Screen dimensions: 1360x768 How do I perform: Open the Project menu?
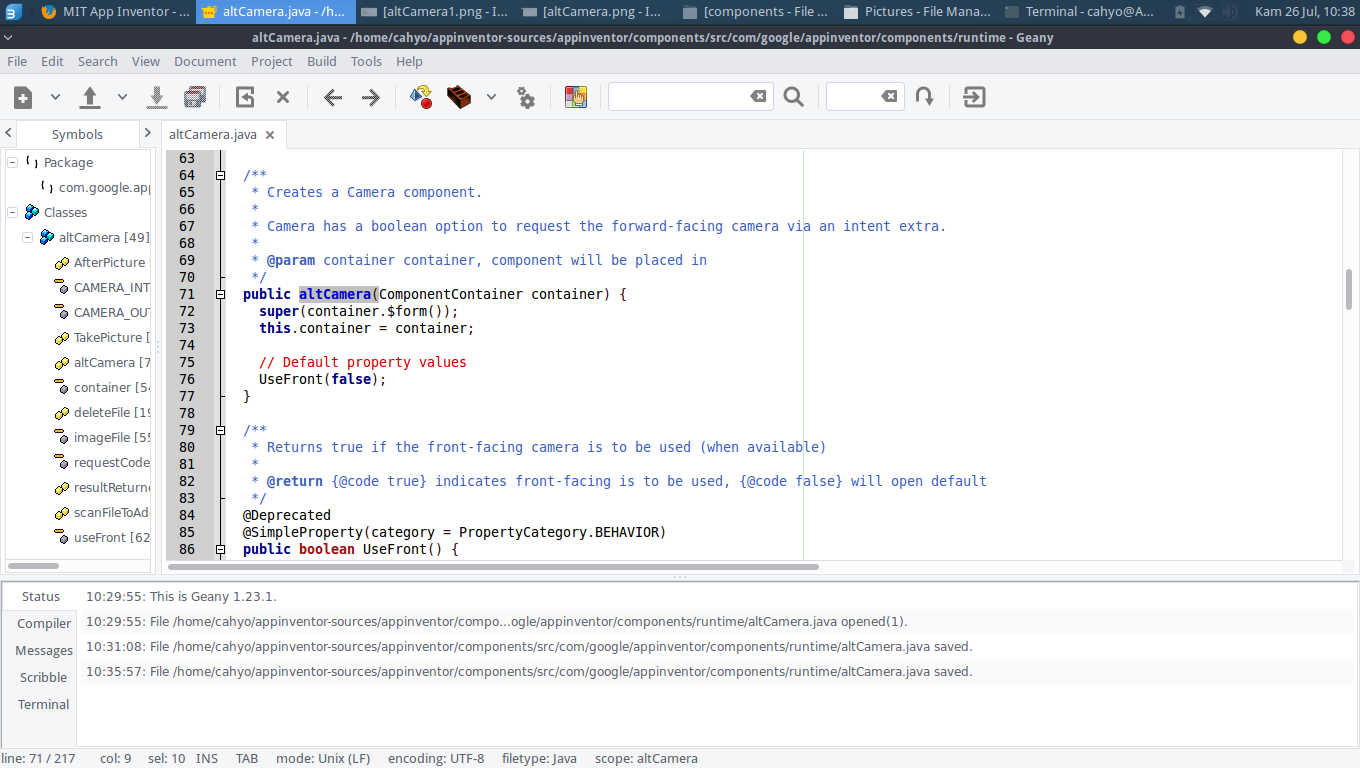point(272,61)
